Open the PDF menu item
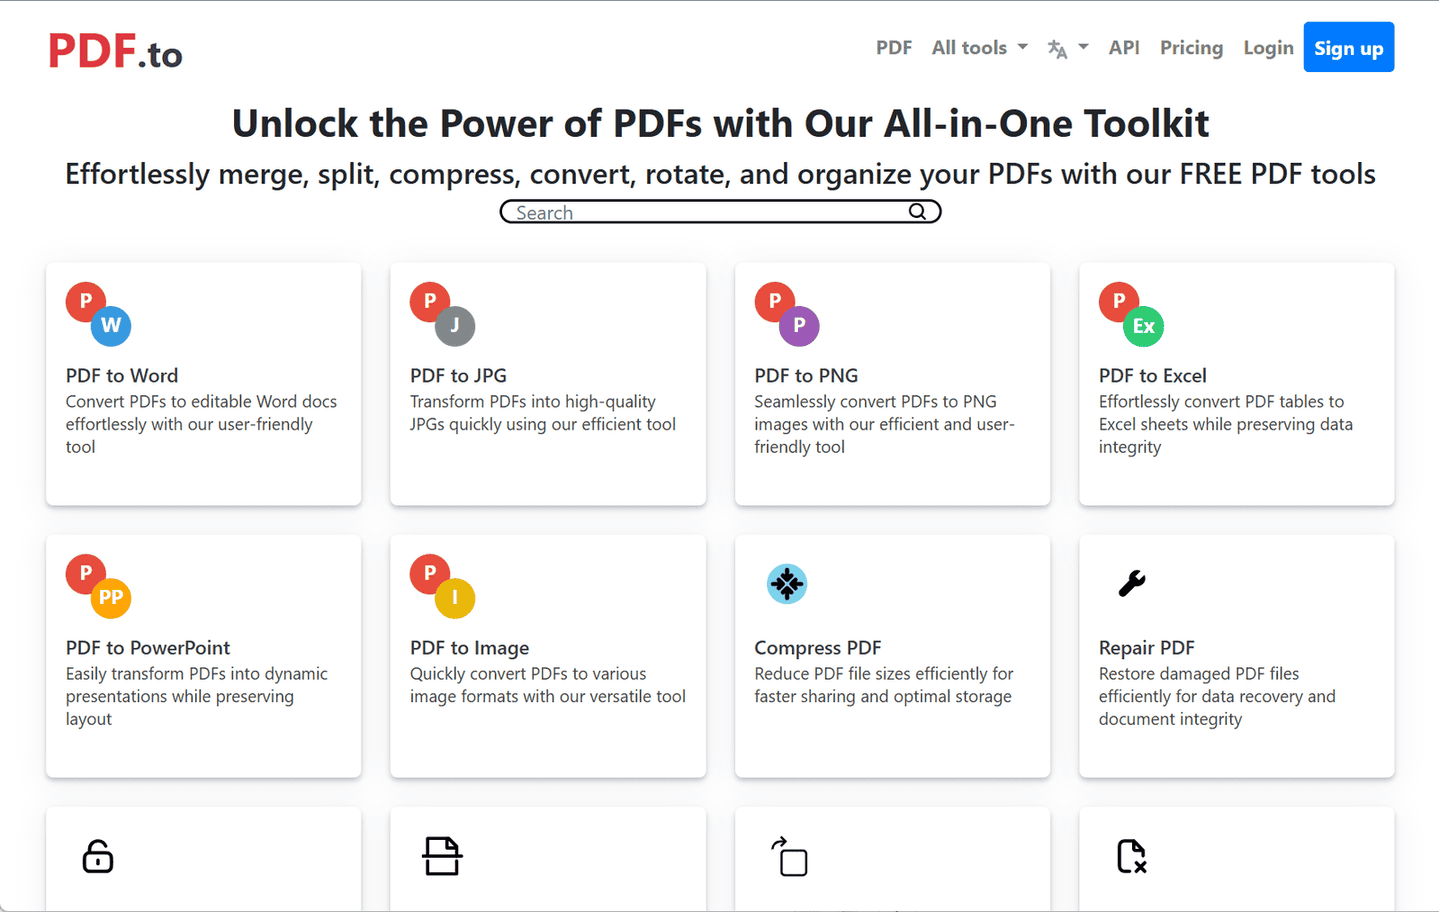The height and width of the screenshot is (912, 1439). click(893, 47)
